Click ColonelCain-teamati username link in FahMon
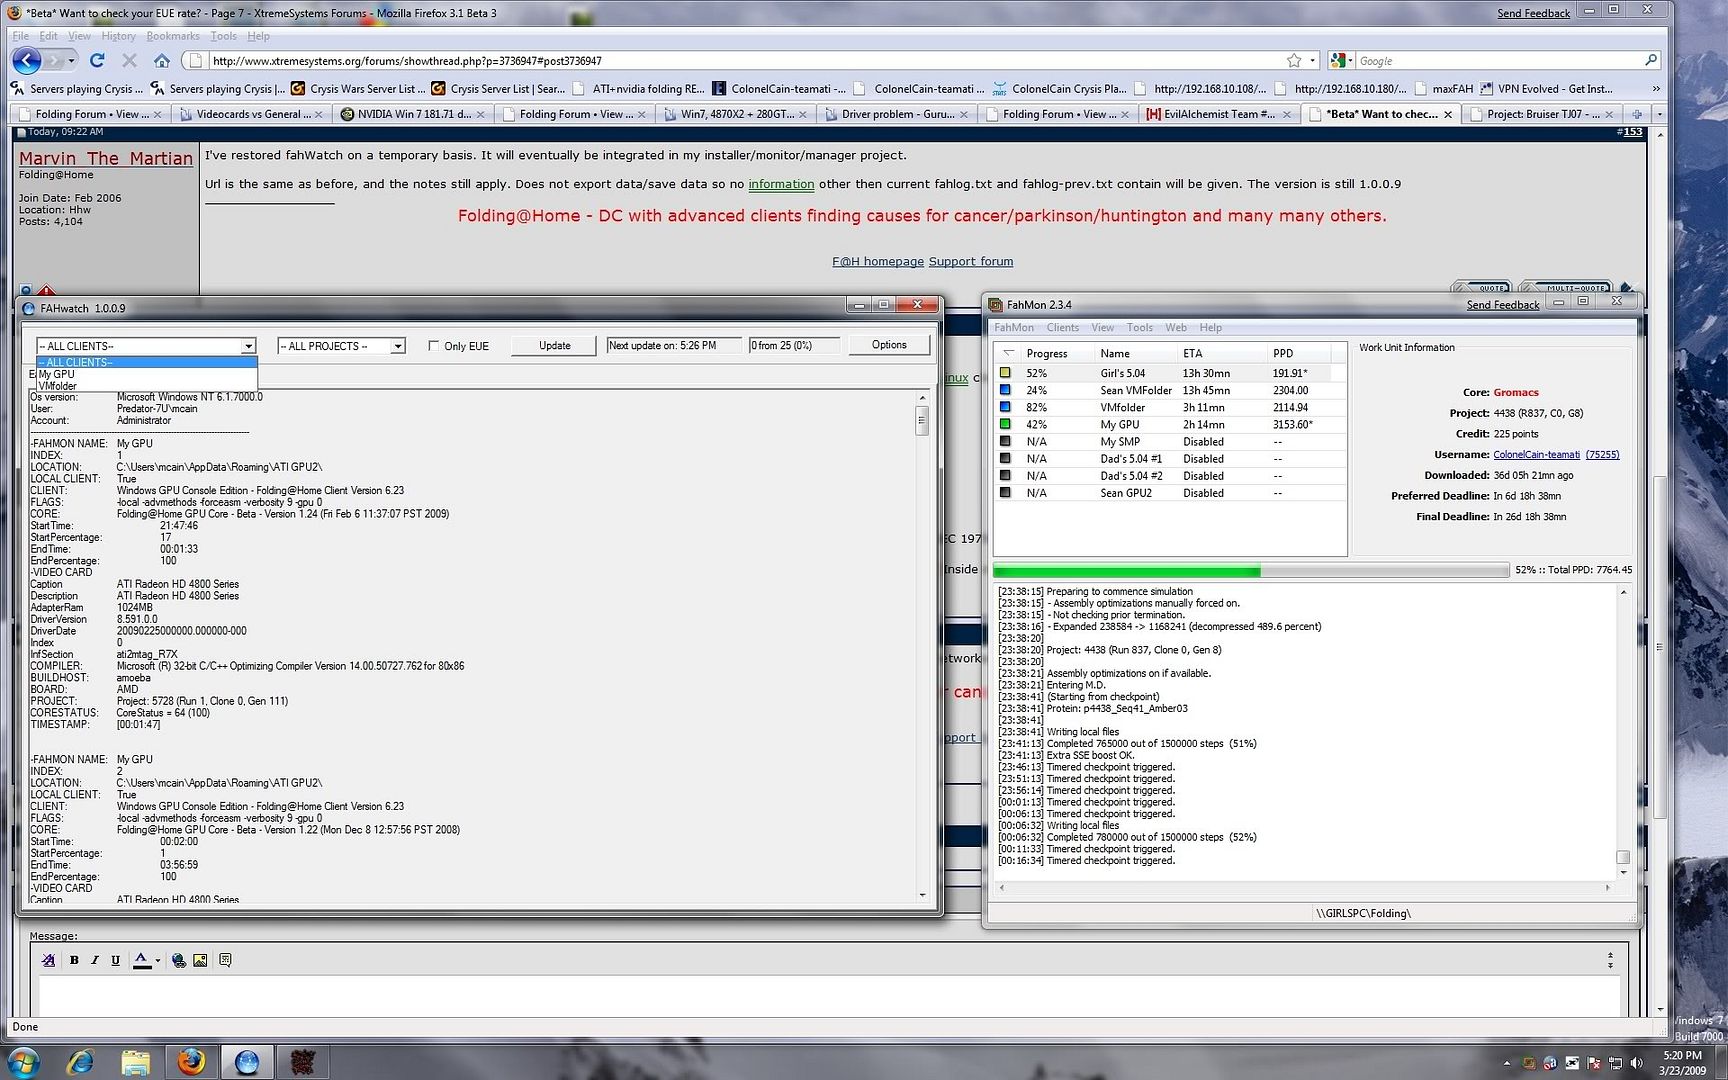 click(1536, 454)
